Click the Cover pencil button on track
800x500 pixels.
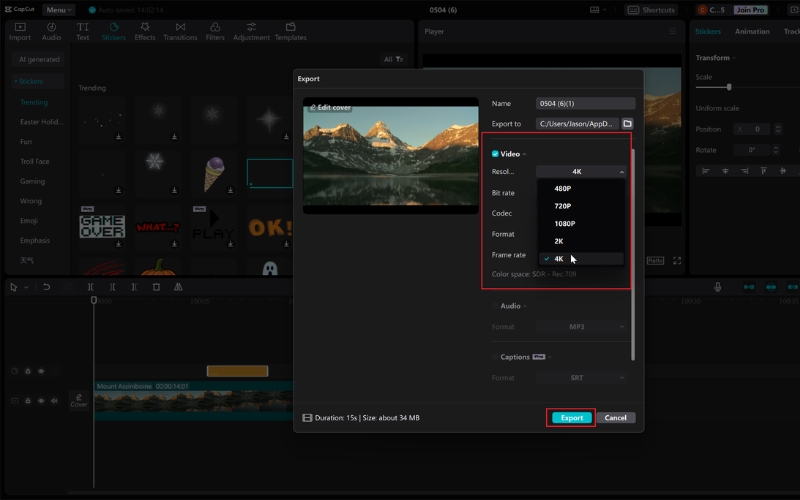tap(79, 400)
